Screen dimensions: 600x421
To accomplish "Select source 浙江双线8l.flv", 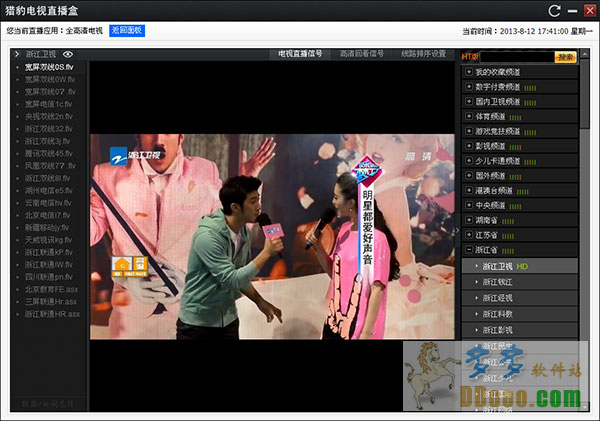I will (x=49, y=178).
